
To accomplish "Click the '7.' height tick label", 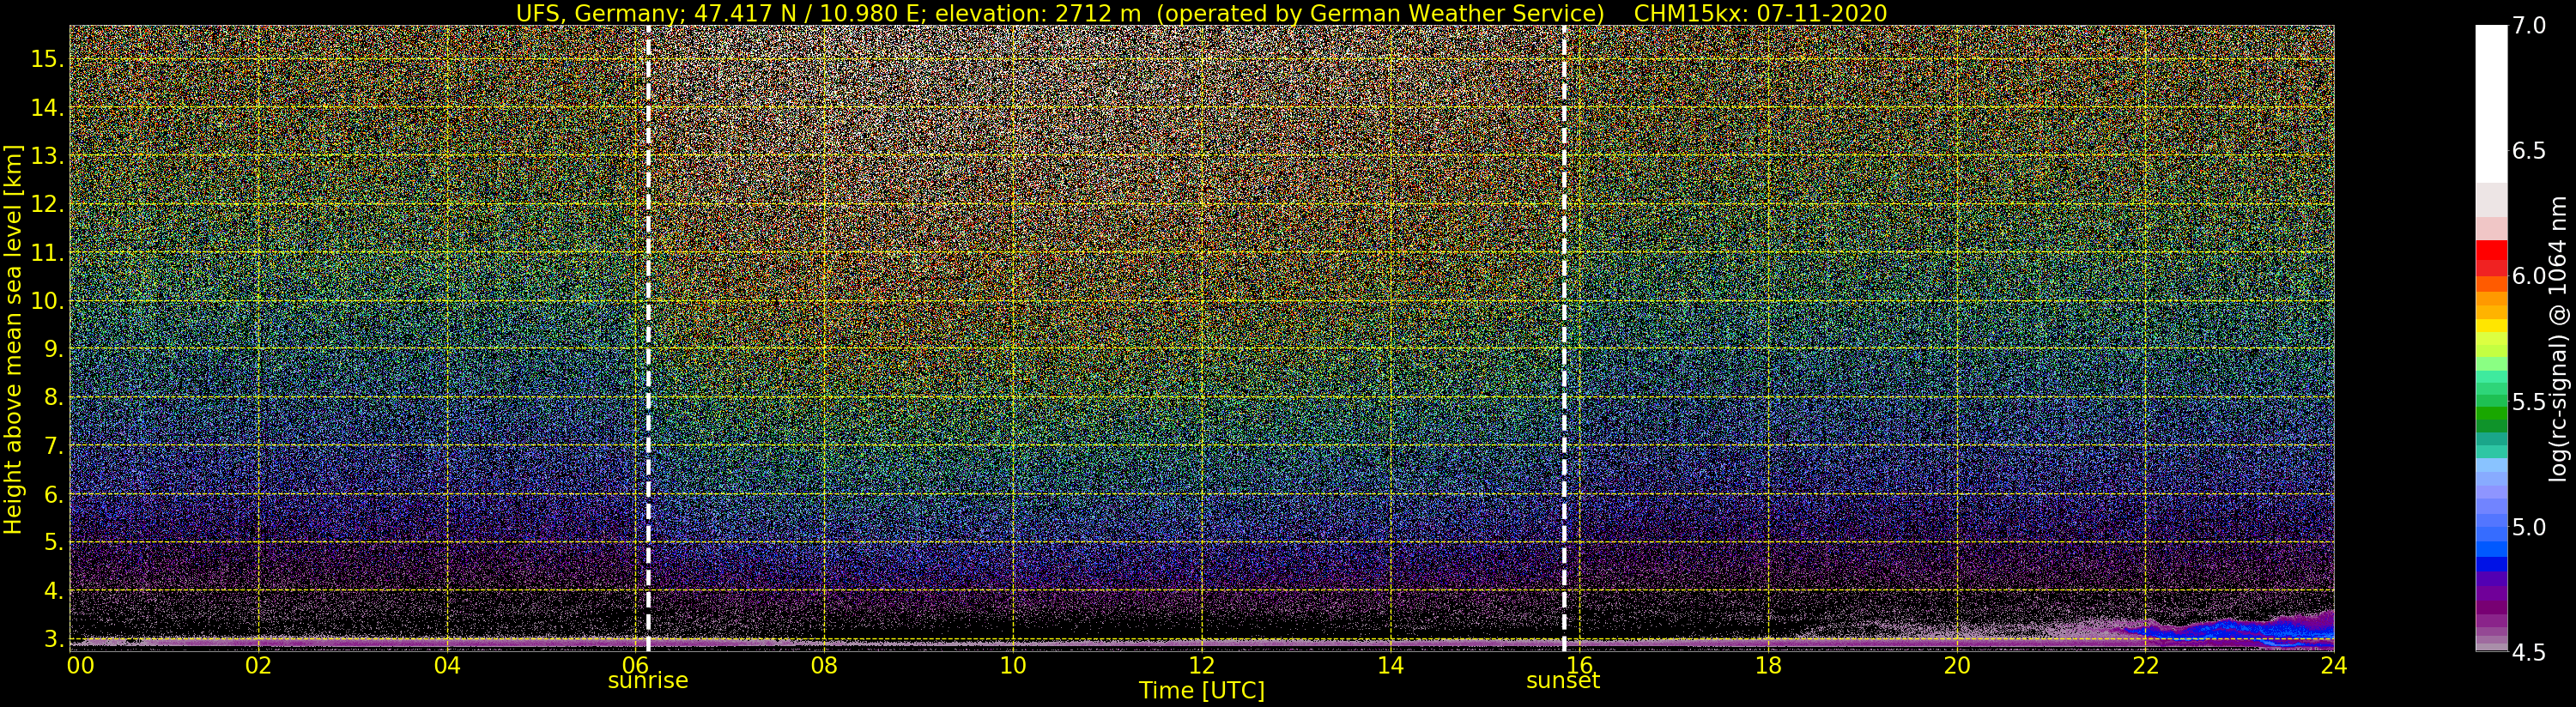I will (52, 446).
